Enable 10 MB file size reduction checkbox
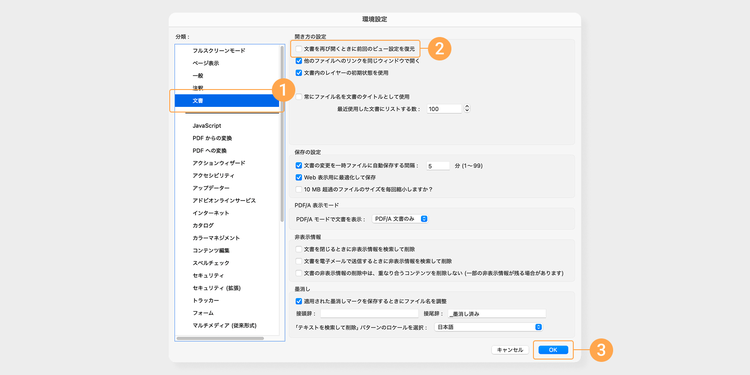Screen dimensions: 750x375 click(299, 189)
